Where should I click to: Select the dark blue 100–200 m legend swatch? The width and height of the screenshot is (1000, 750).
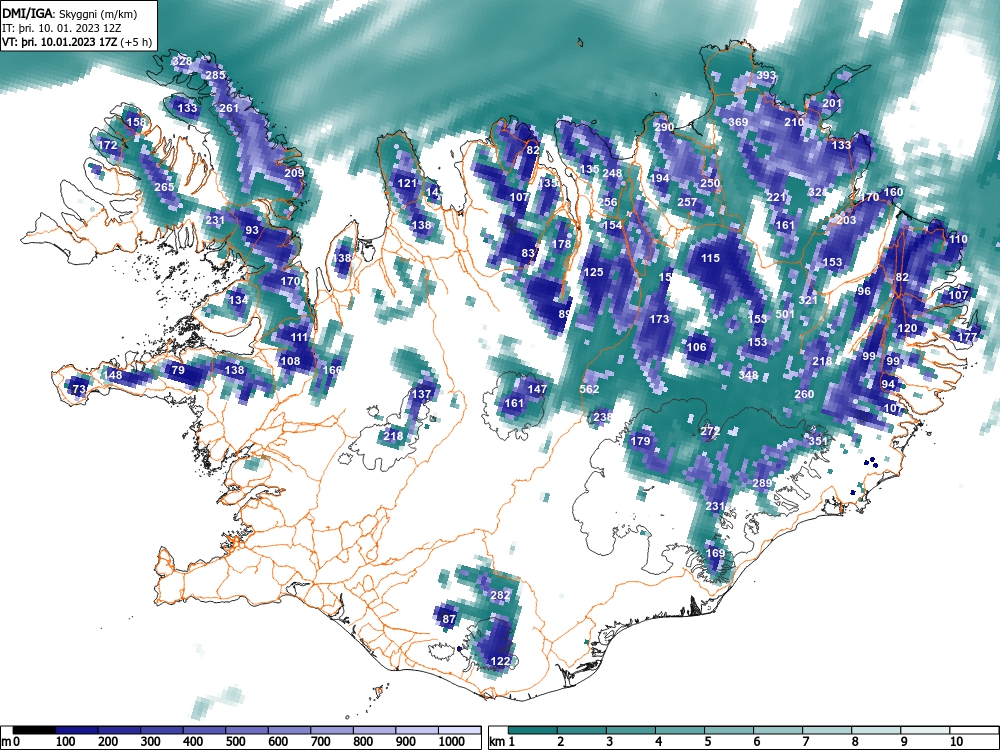pyautogui.click(x=77, y=730)
